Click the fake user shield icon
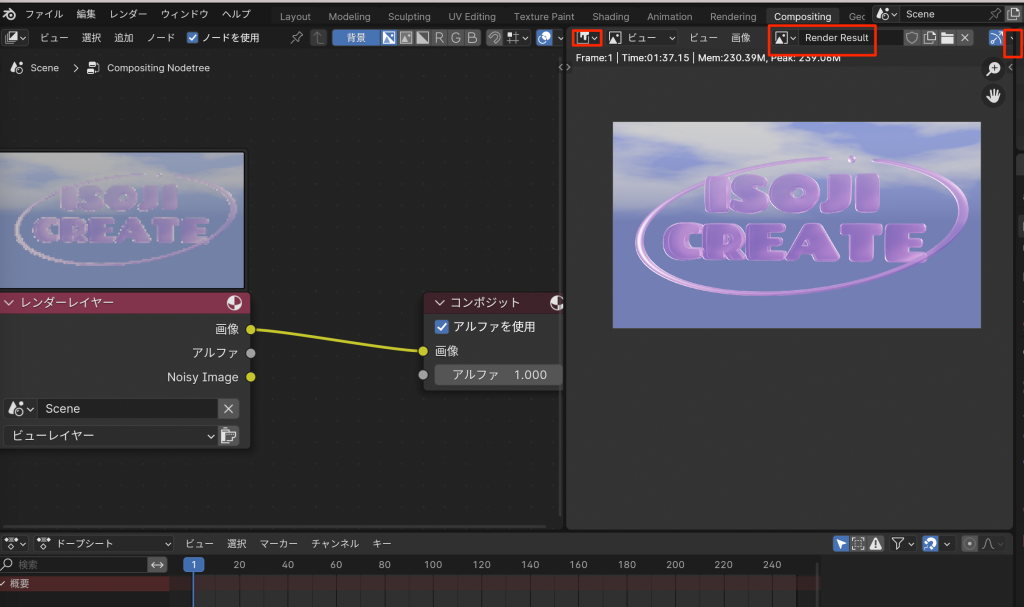 coord(911,37)
